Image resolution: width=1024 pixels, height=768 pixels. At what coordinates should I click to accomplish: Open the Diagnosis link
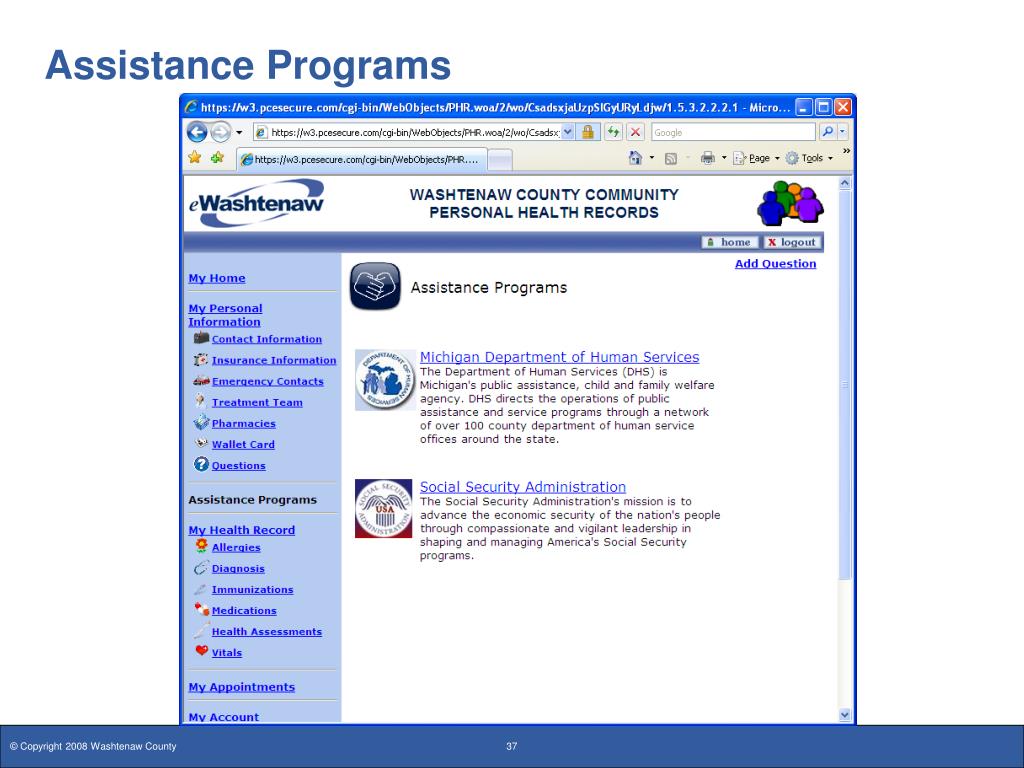[x=238, y=569]
